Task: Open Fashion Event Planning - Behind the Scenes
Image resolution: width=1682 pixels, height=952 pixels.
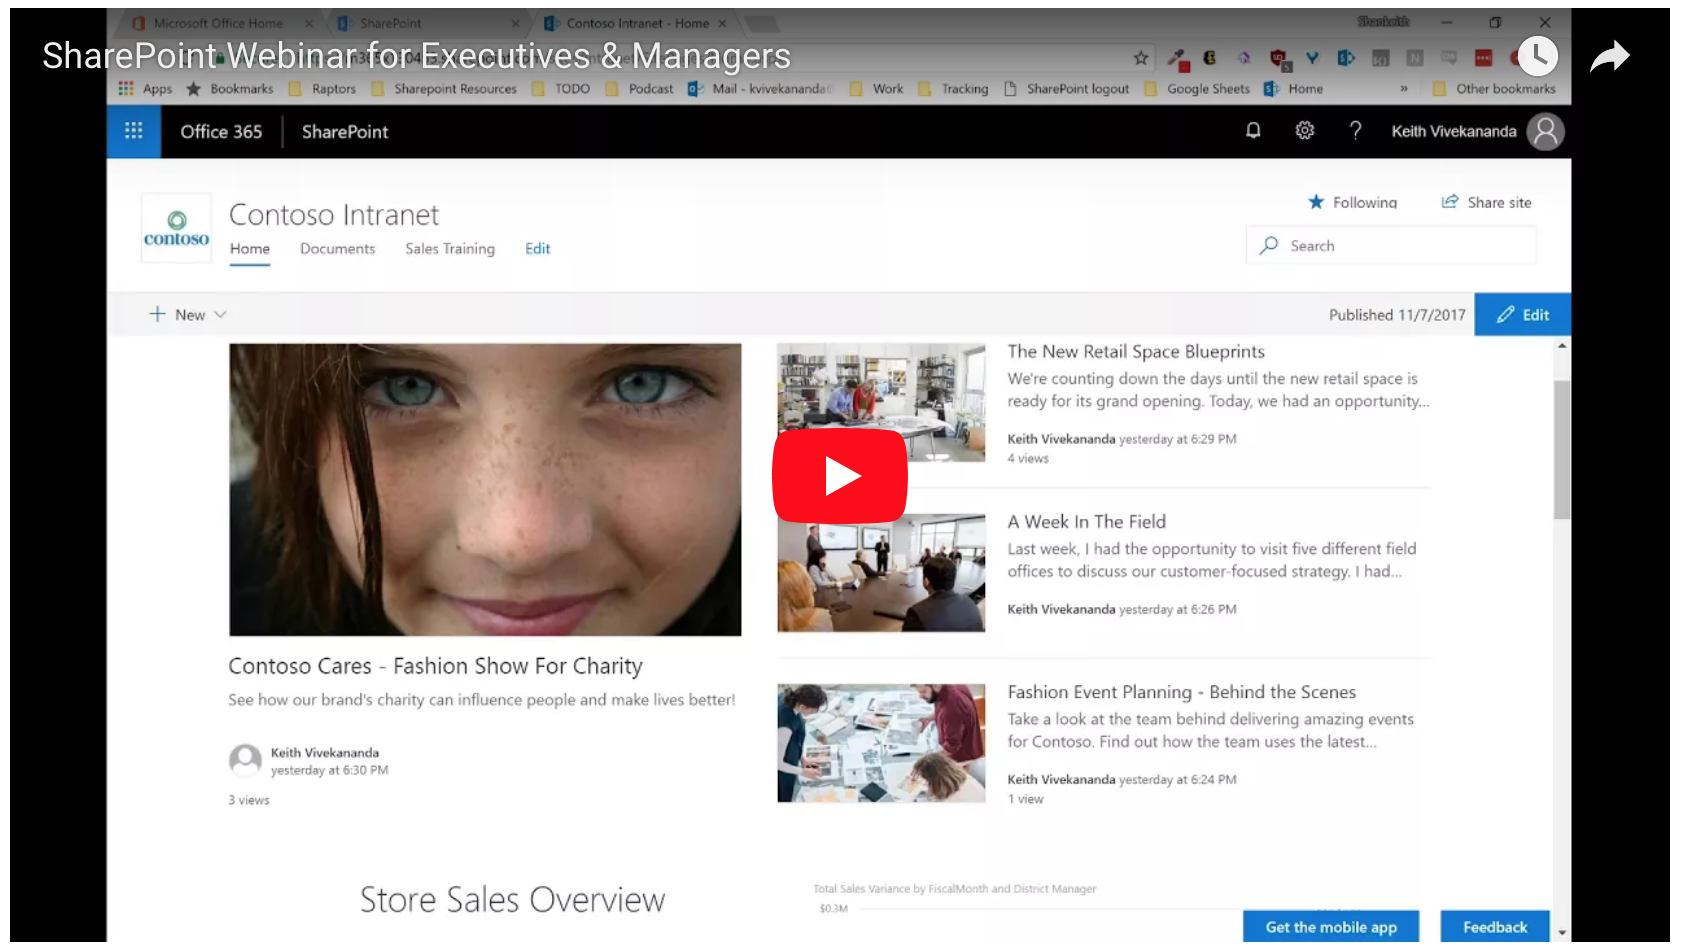Action: pos(1182,692)
